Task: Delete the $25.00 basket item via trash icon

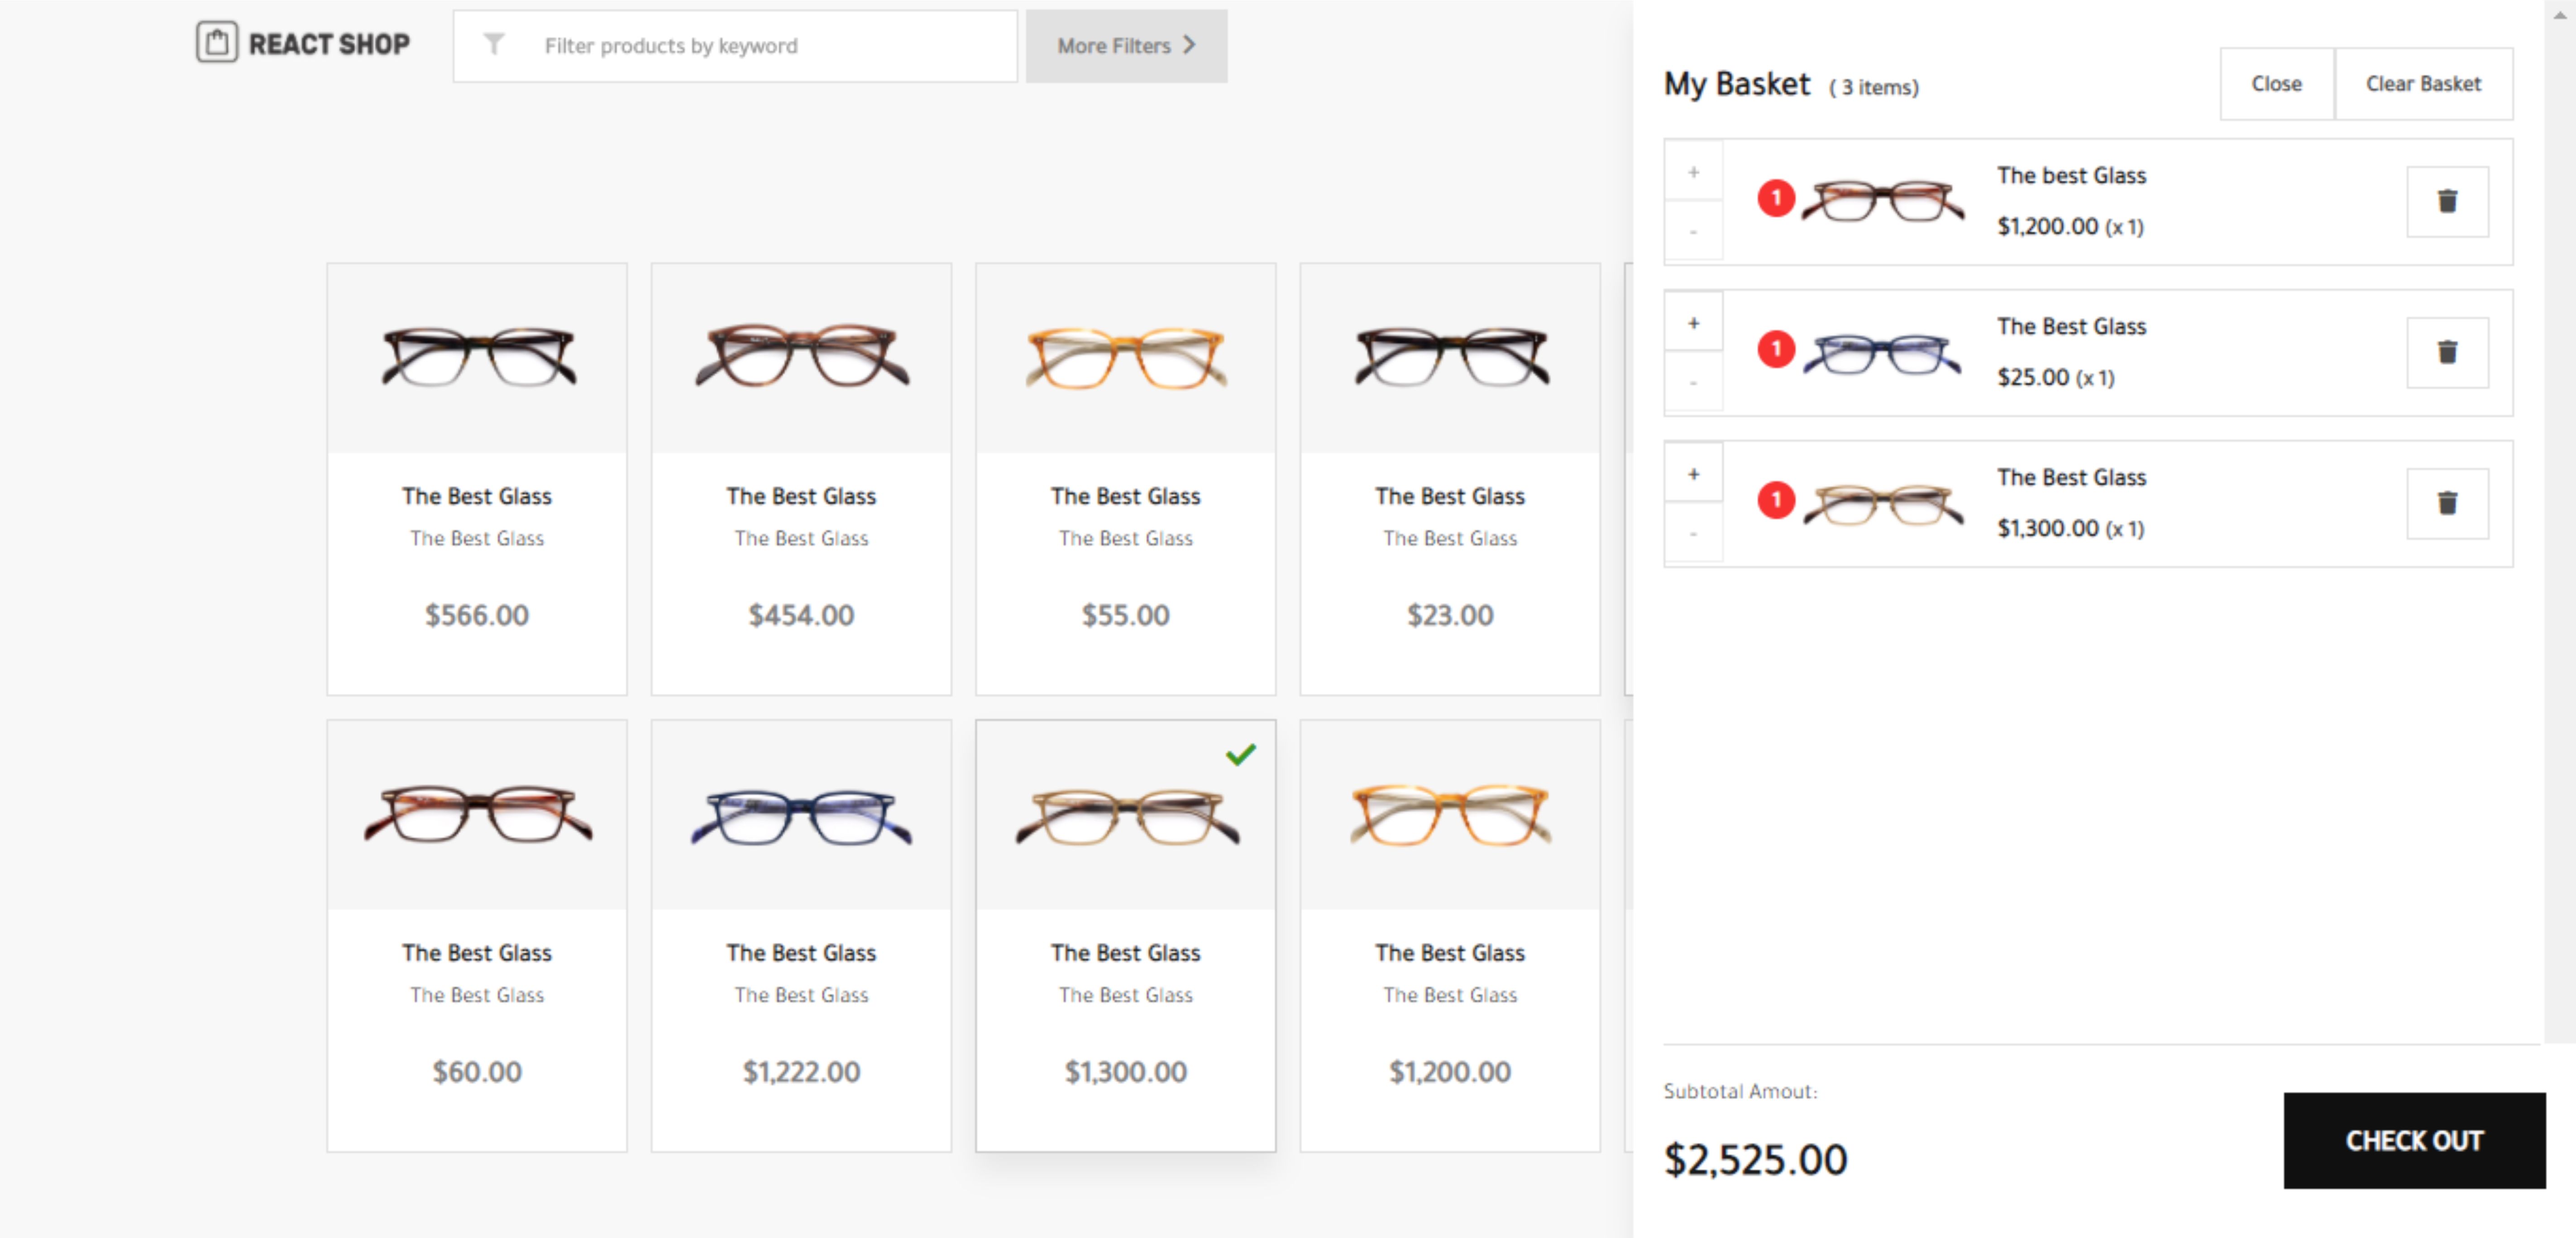Action: click(2446, 353)
